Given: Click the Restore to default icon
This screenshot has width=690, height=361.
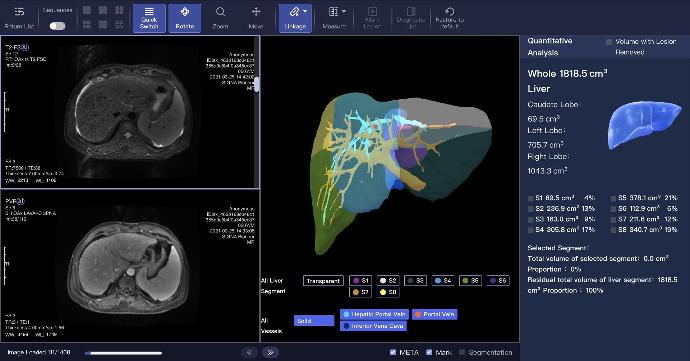Looking at the screenshot, I should (x=449, y=12).
